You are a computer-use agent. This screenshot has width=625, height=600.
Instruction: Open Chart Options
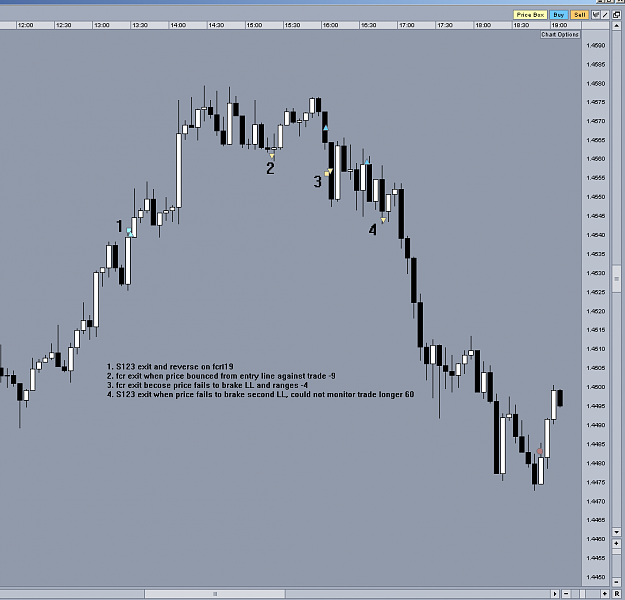pyautogui.click(x=560, y=35)
